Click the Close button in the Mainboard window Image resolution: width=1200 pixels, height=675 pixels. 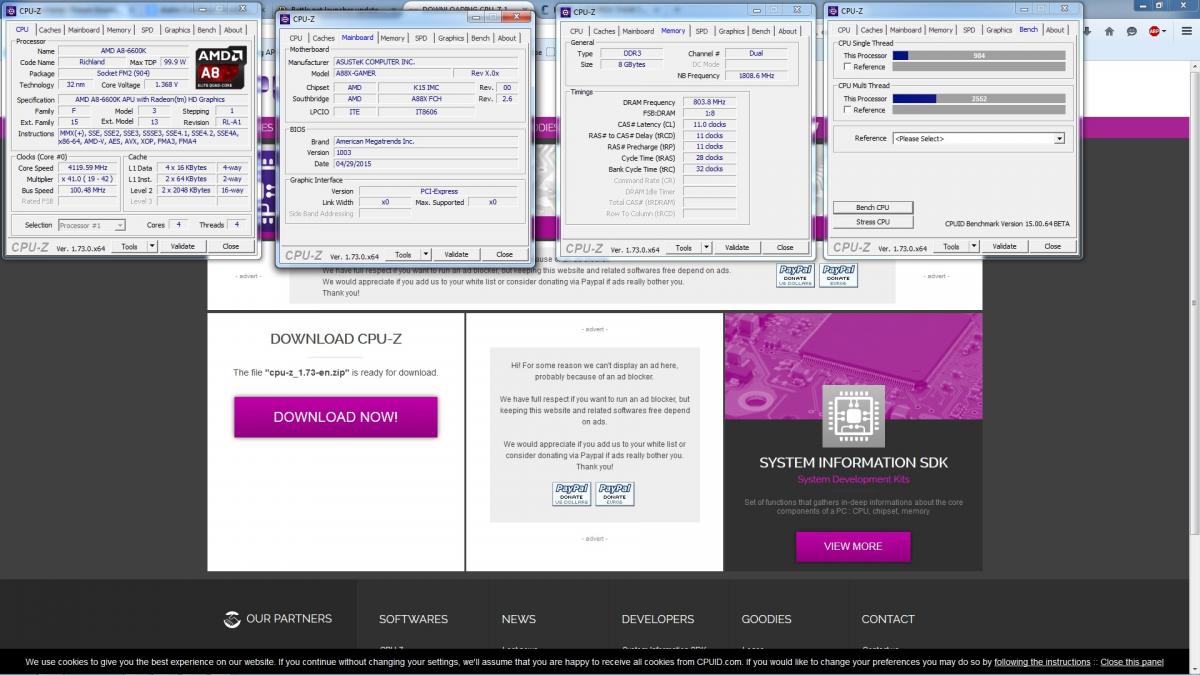[x=504, y=254]
